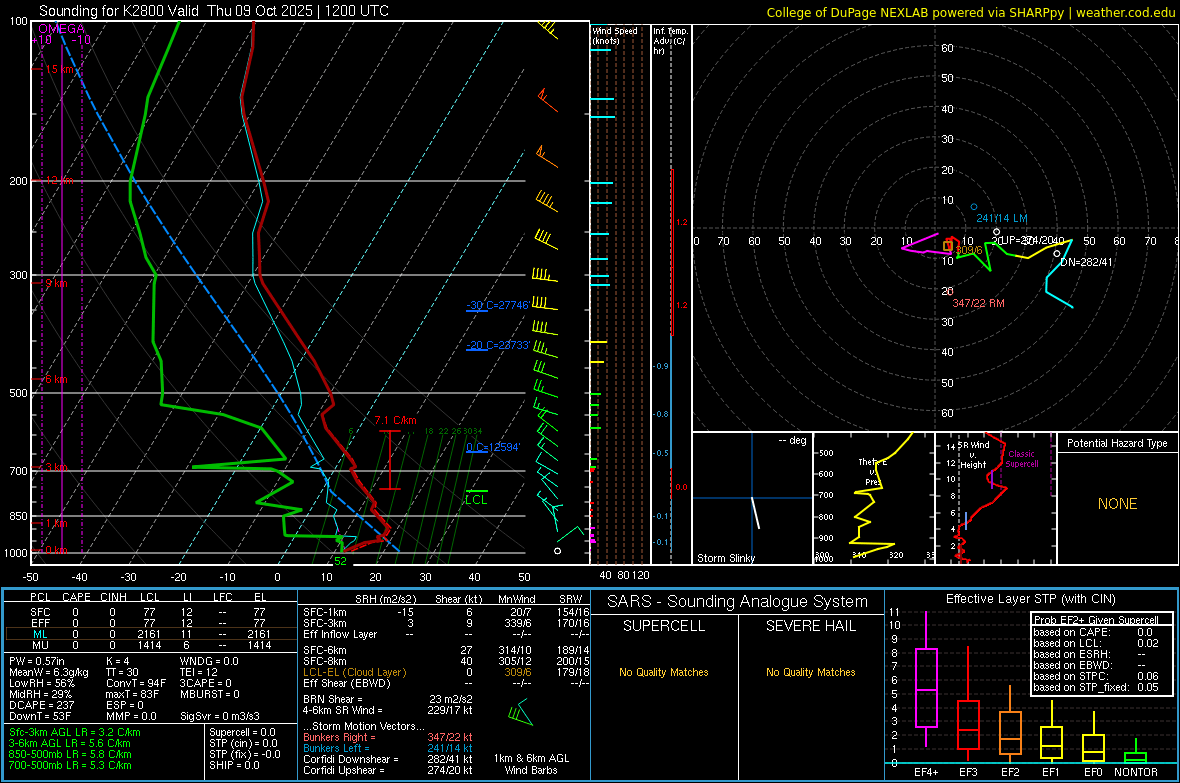Select the highlighted ML parcel row
This screenshot has height=783, width=1180.
pos(151,634)
